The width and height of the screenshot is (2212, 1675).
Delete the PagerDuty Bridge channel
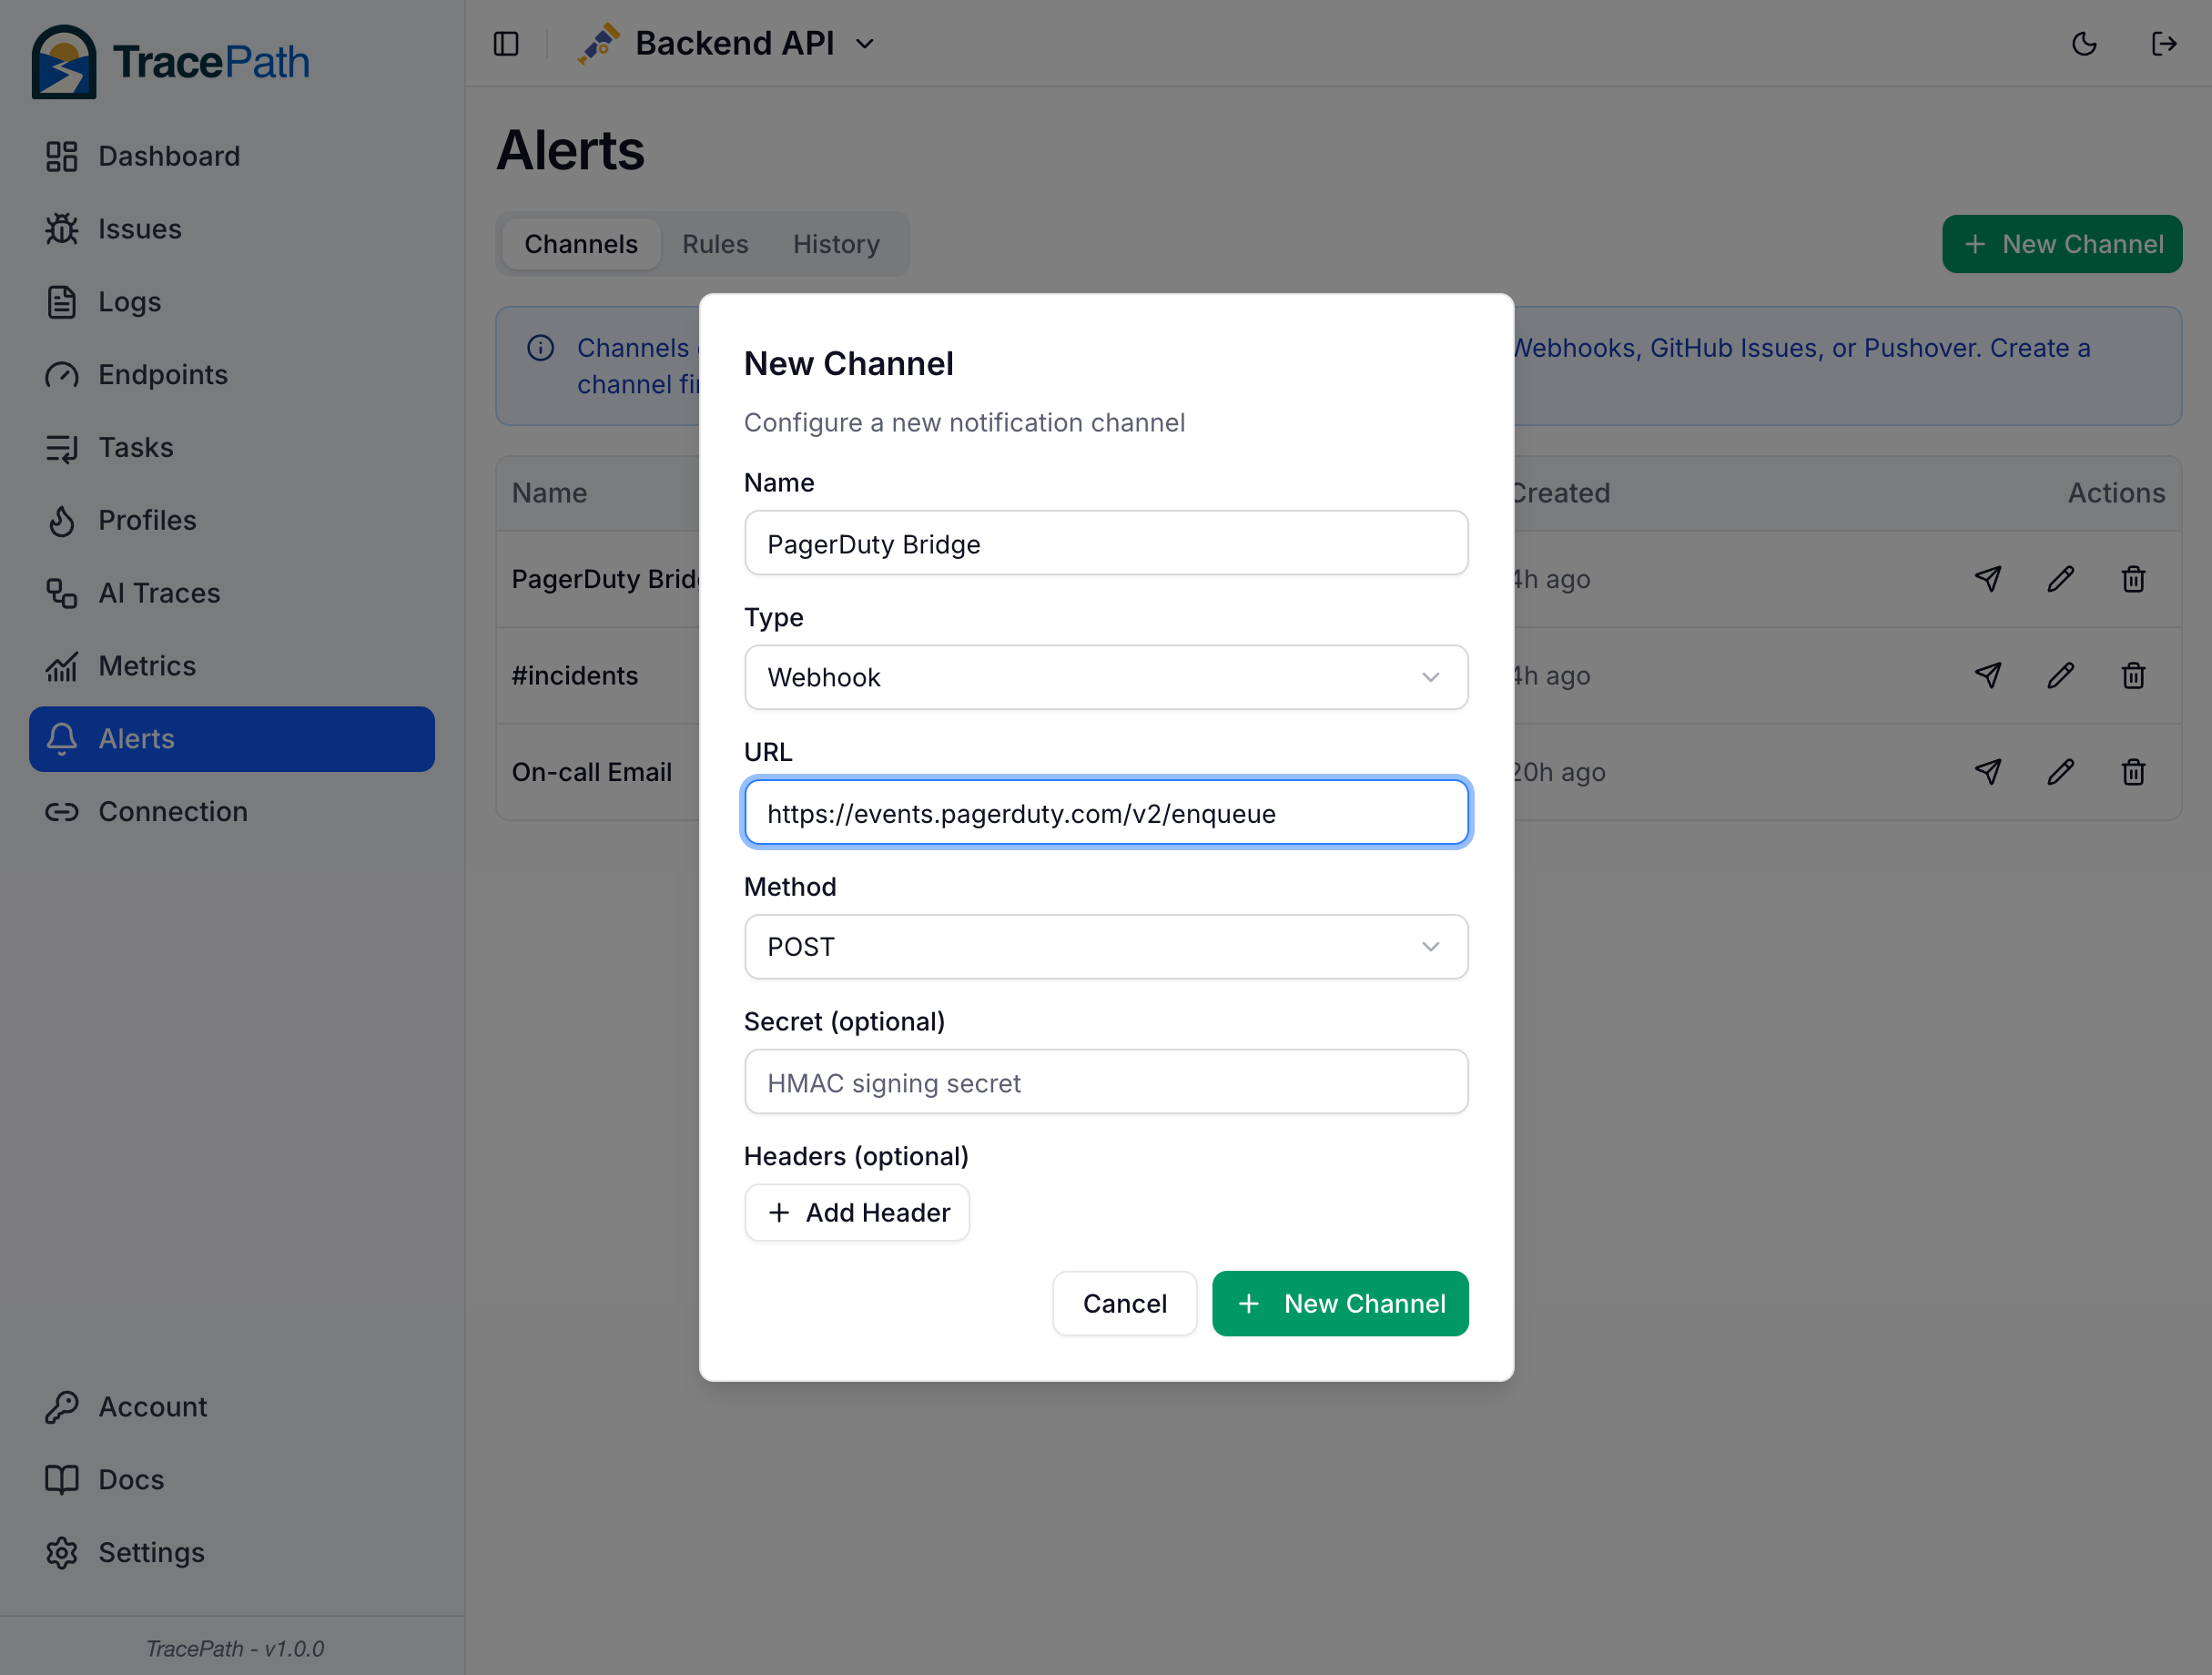coord(2134,579)
